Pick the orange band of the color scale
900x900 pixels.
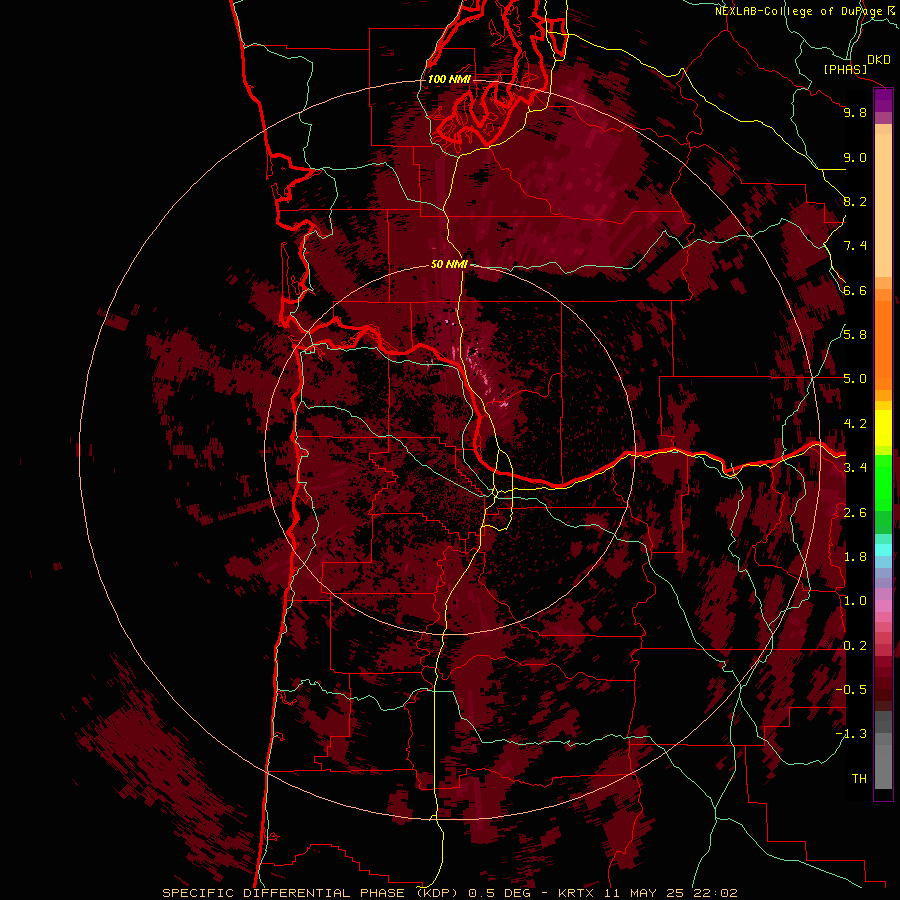click(883, 344)
